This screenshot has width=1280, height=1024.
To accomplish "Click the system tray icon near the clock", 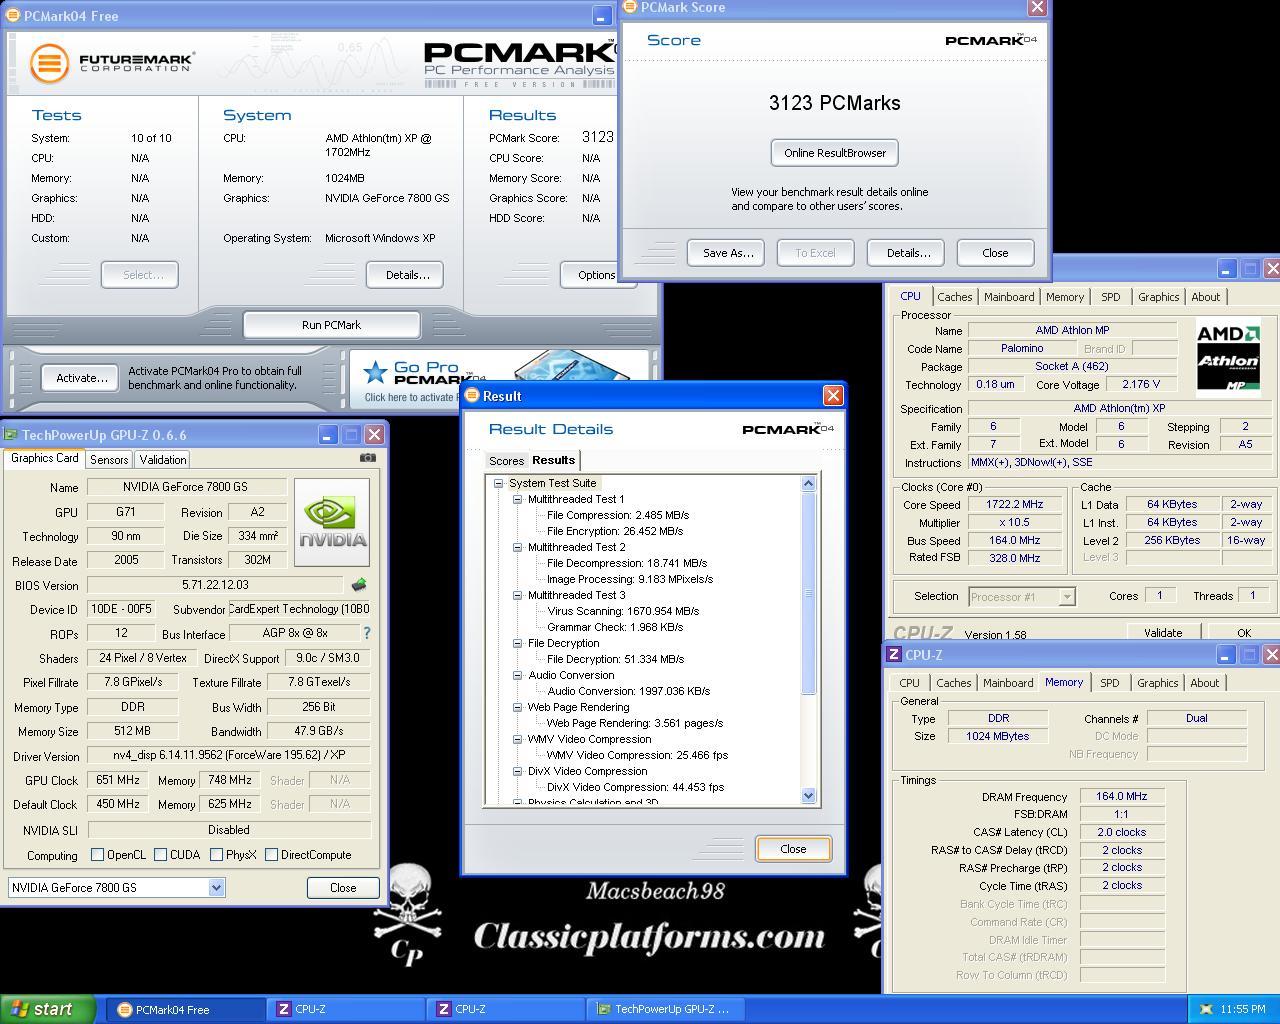I will [x=1205, y=1009].
